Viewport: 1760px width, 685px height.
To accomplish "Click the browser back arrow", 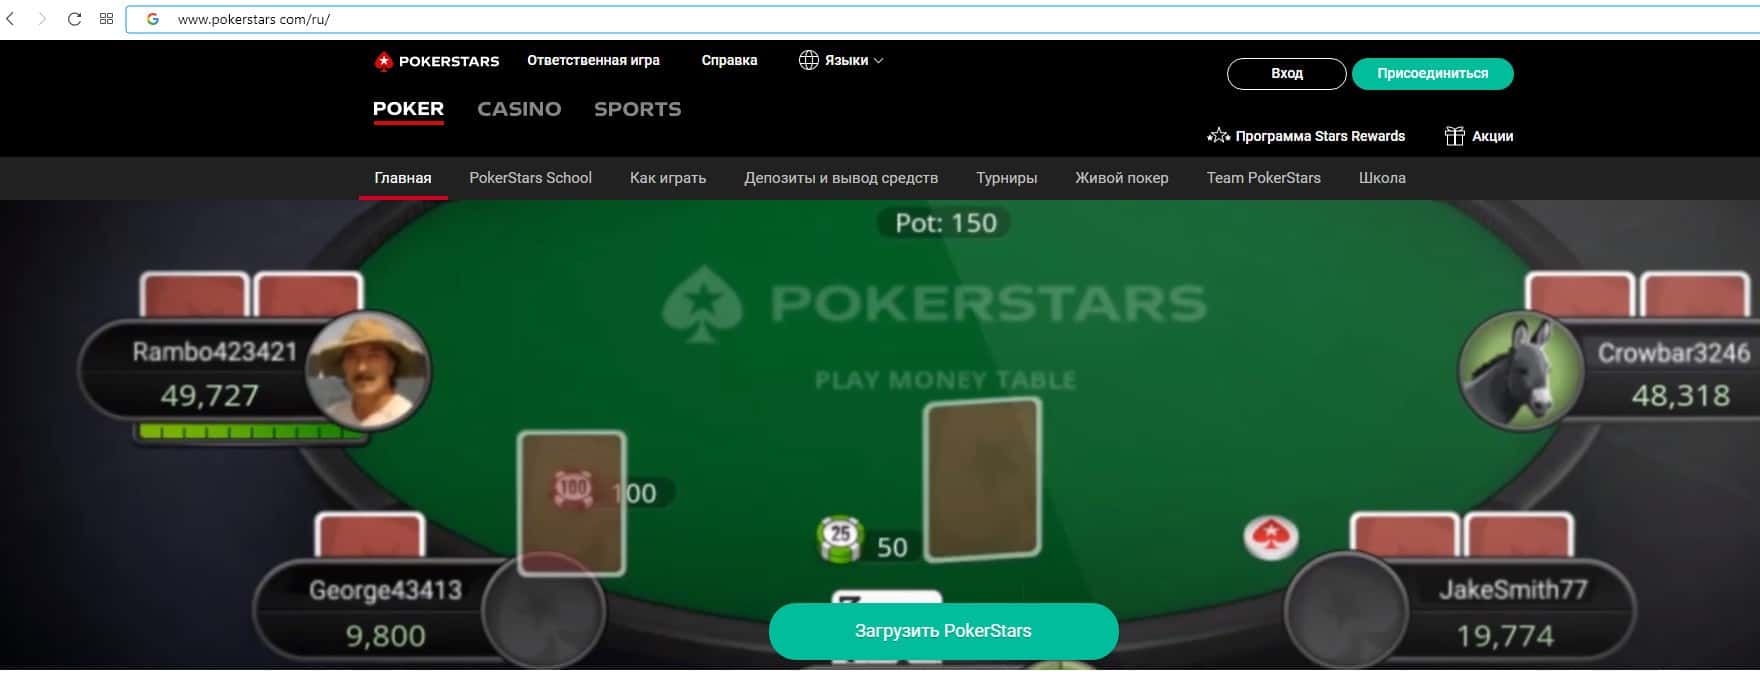I will click(x=11, y=19).
